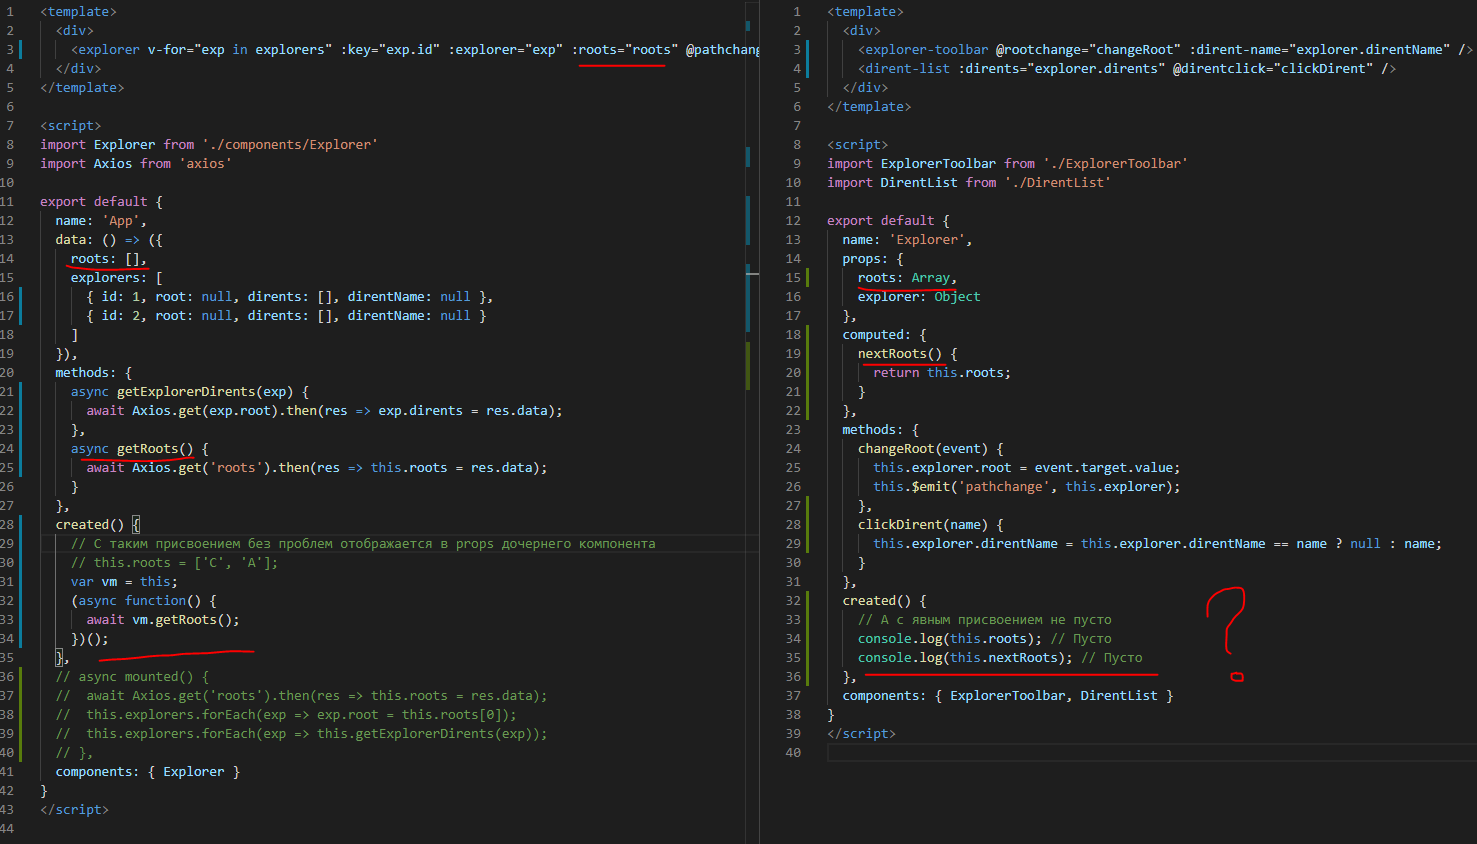Click the '})();' line
Screen dimensions: 1477x844
pos(90,638)
